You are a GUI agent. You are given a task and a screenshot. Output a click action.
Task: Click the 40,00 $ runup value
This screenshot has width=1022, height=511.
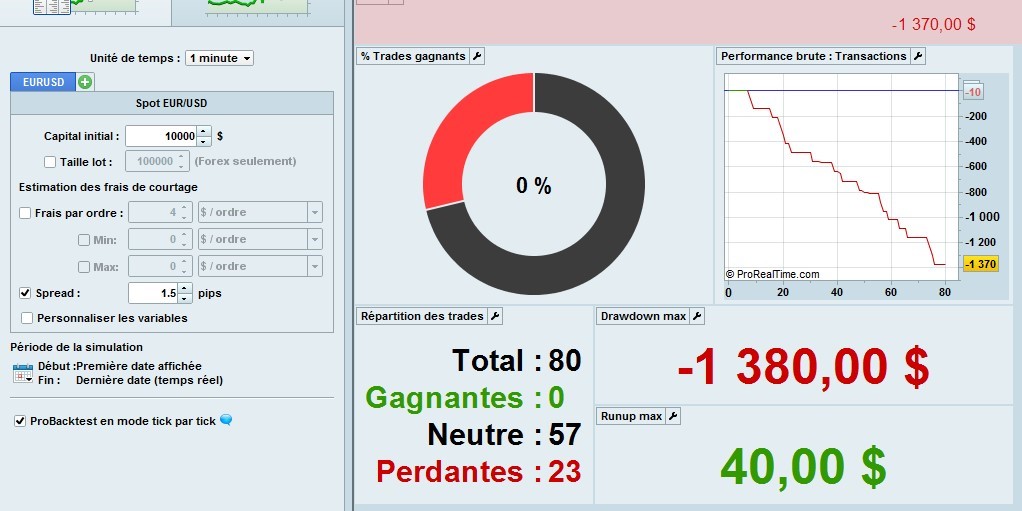[x=803, y=467]
